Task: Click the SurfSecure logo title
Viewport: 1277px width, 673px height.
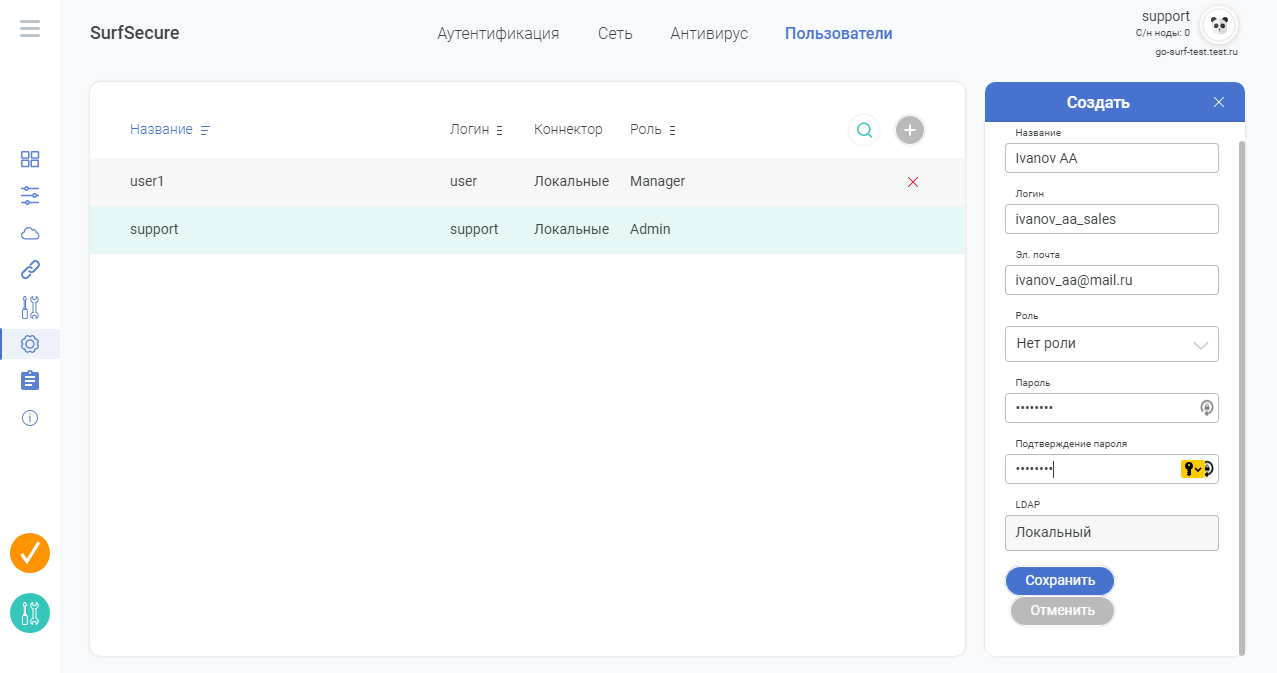Action: [x=135, y=33]
